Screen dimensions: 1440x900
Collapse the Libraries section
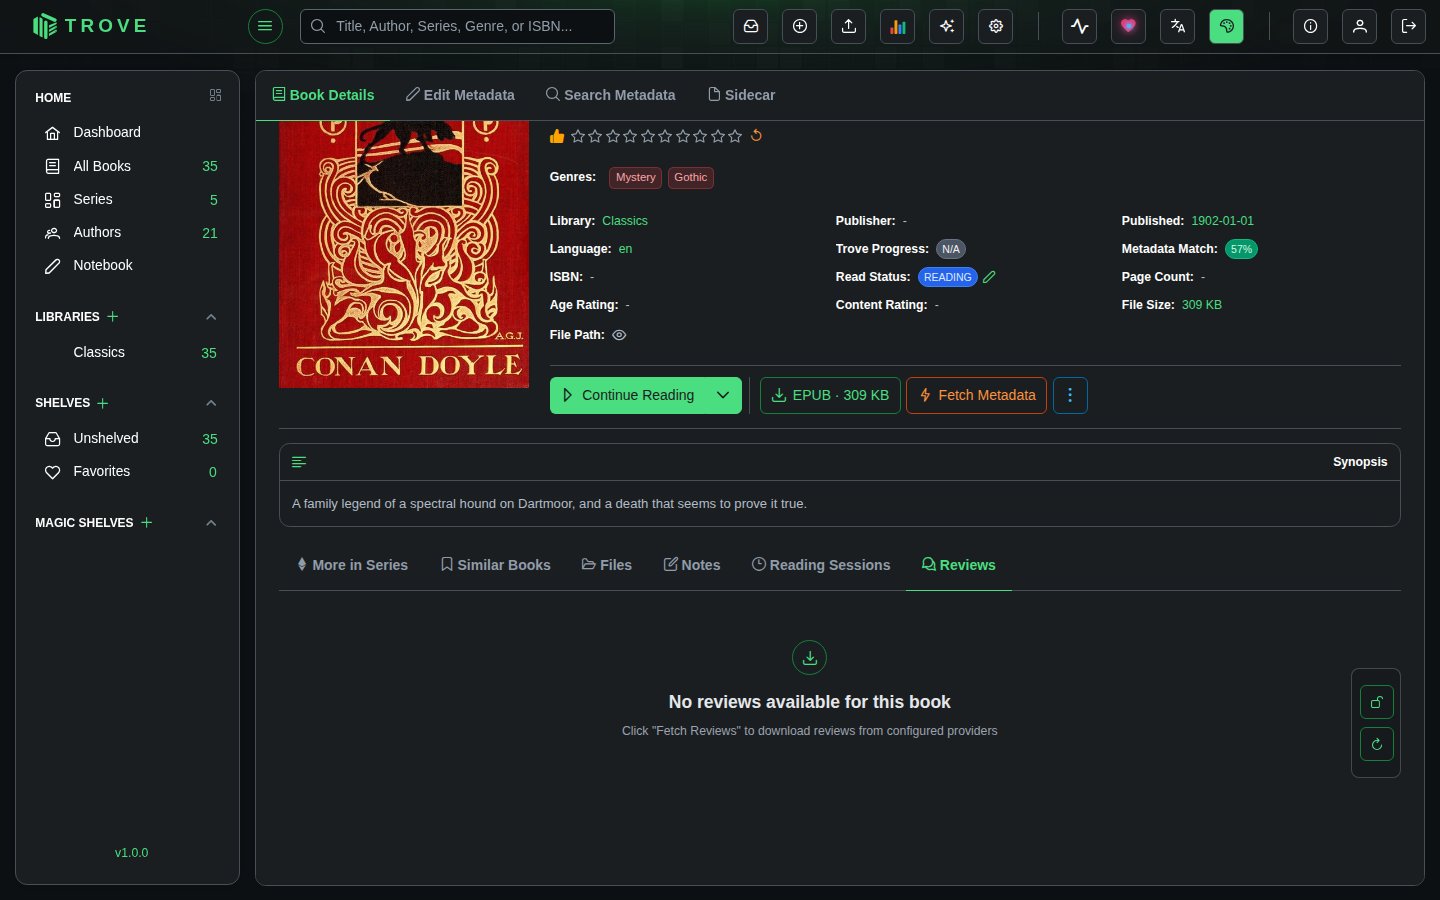[x=211, y=317]
